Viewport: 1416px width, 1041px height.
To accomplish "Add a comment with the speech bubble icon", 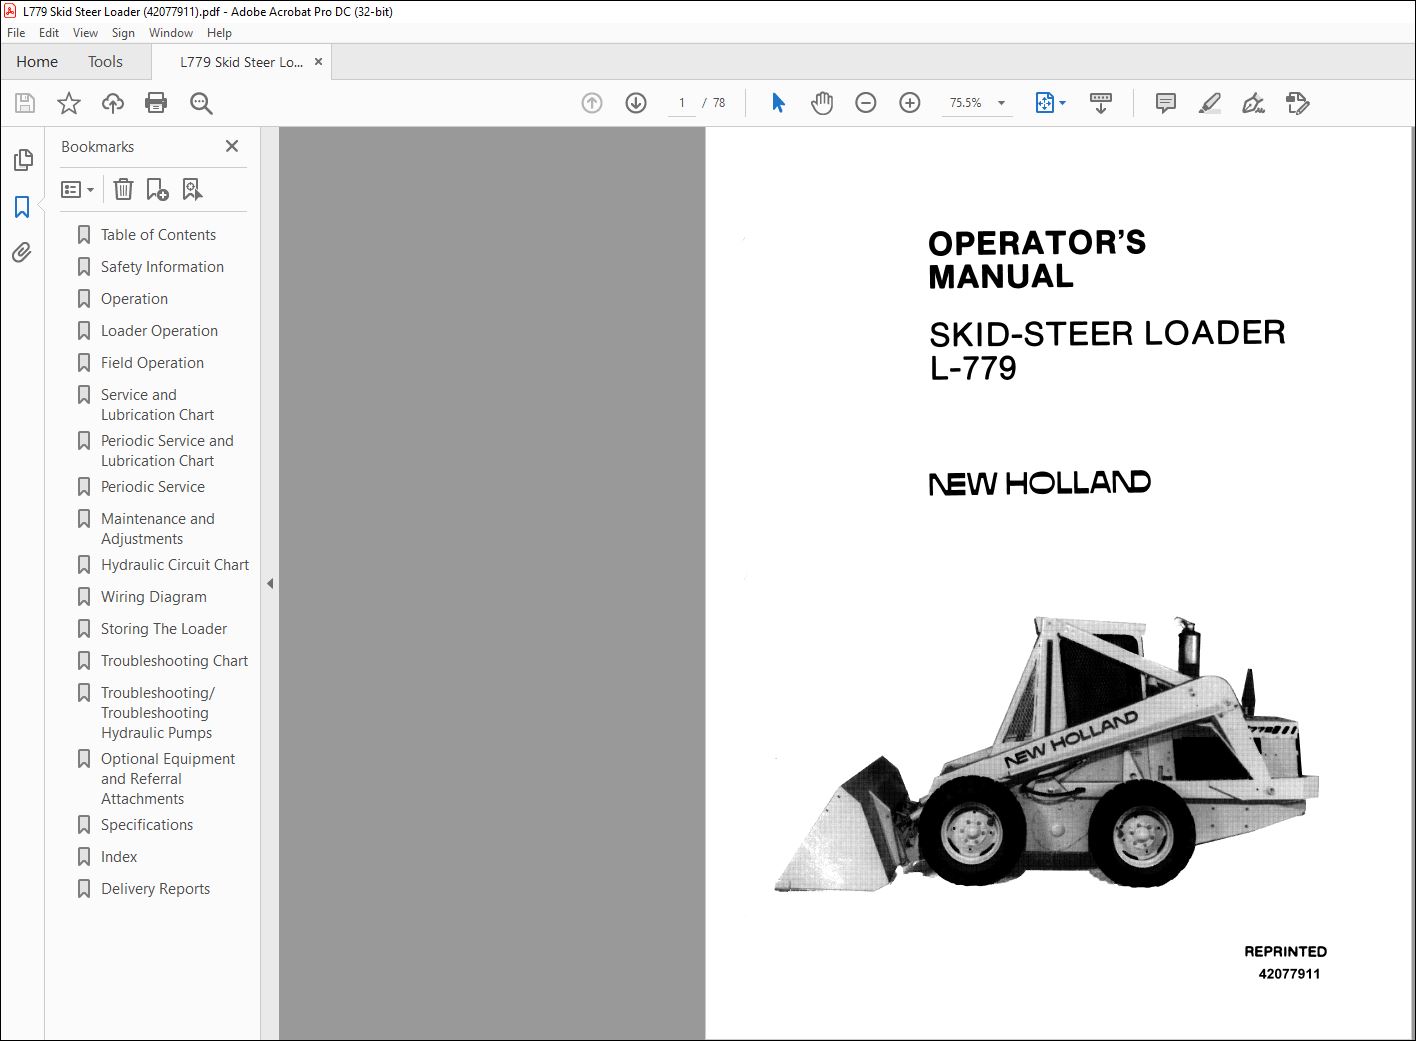I will coord(1166,103).
